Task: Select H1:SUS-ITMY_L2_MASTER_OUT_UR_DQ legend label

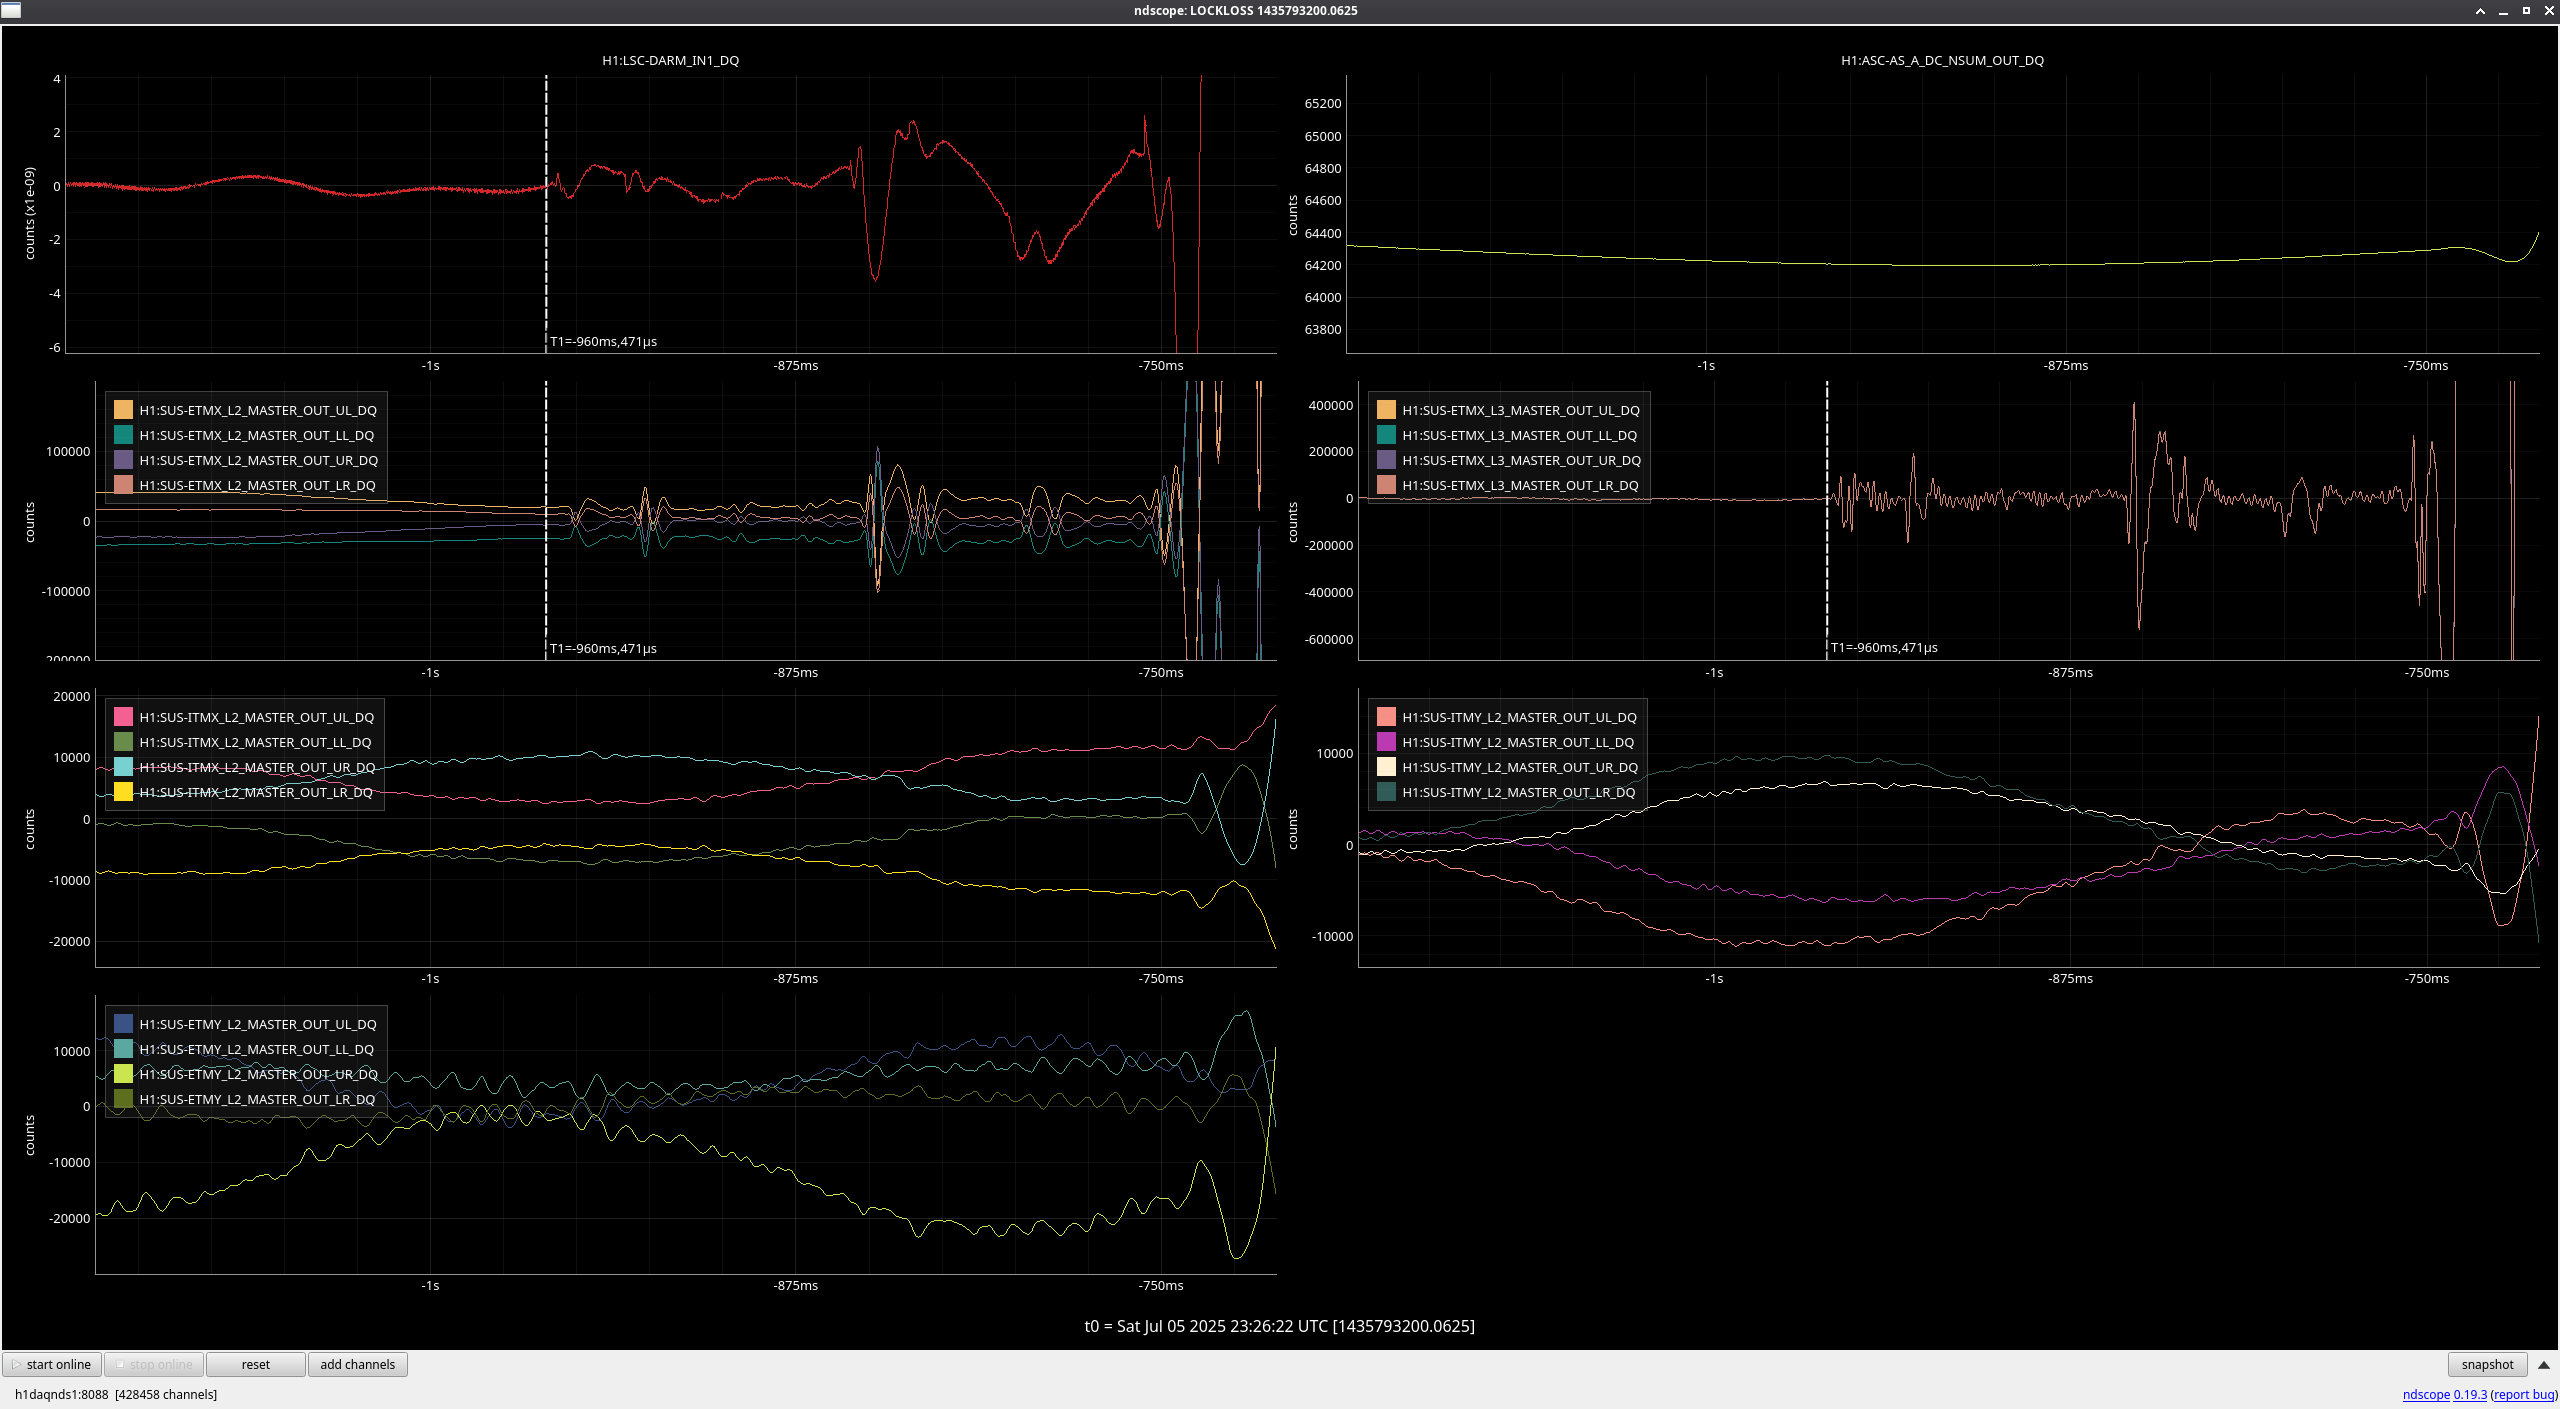Action: pyautogui.click(x=1520, y=767)
